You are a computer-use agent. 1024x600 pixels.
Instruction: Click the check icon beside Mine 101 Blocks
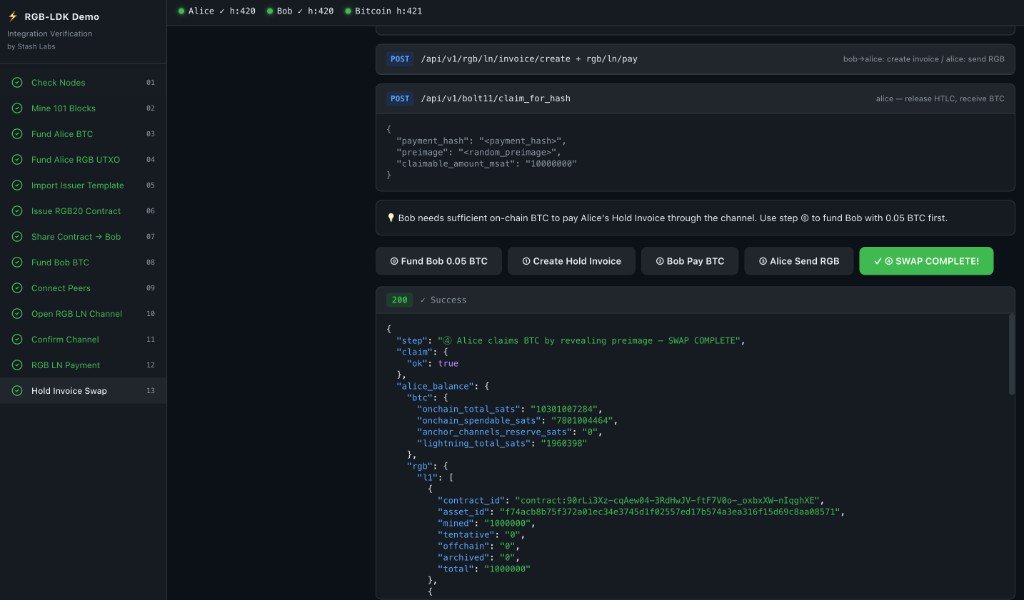tap(17, 108)
